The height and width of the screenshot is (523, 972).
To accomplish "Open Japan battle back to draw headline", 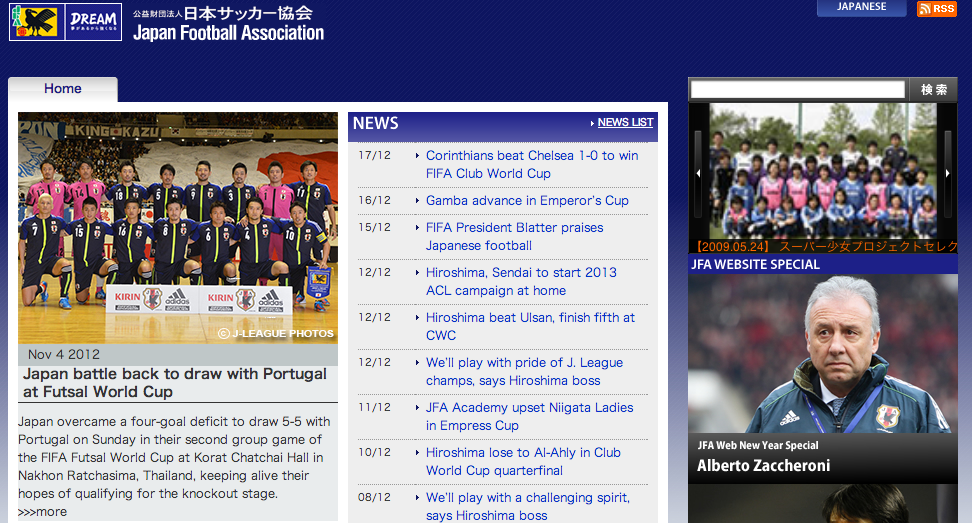I will coord(175,383).
